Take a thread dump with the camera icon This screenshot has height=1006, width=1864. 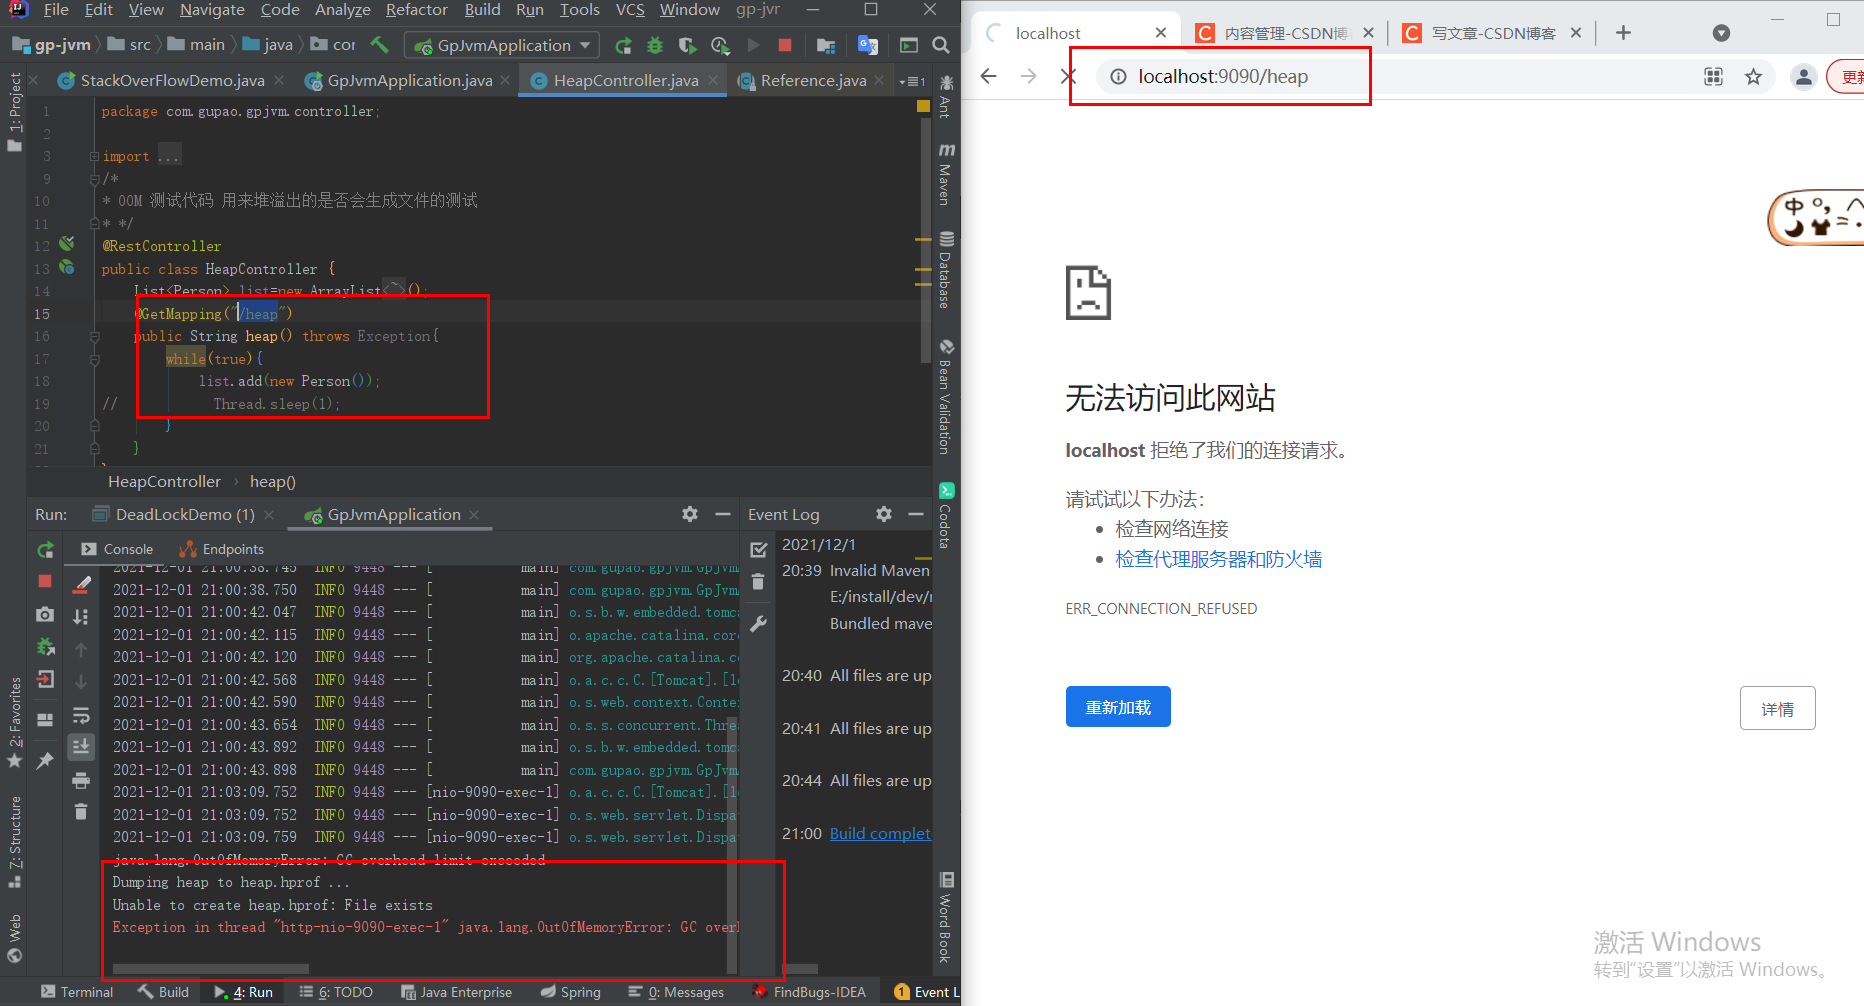(46, 614)
